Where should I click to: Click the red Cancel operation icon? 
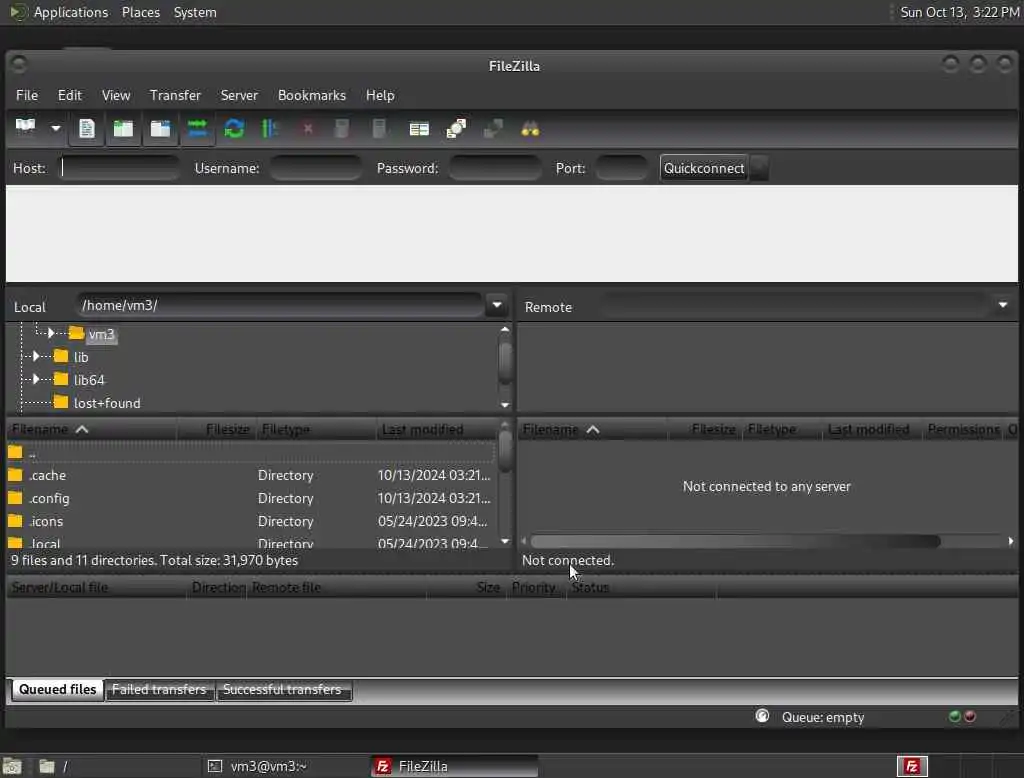[x=308, y=129]
